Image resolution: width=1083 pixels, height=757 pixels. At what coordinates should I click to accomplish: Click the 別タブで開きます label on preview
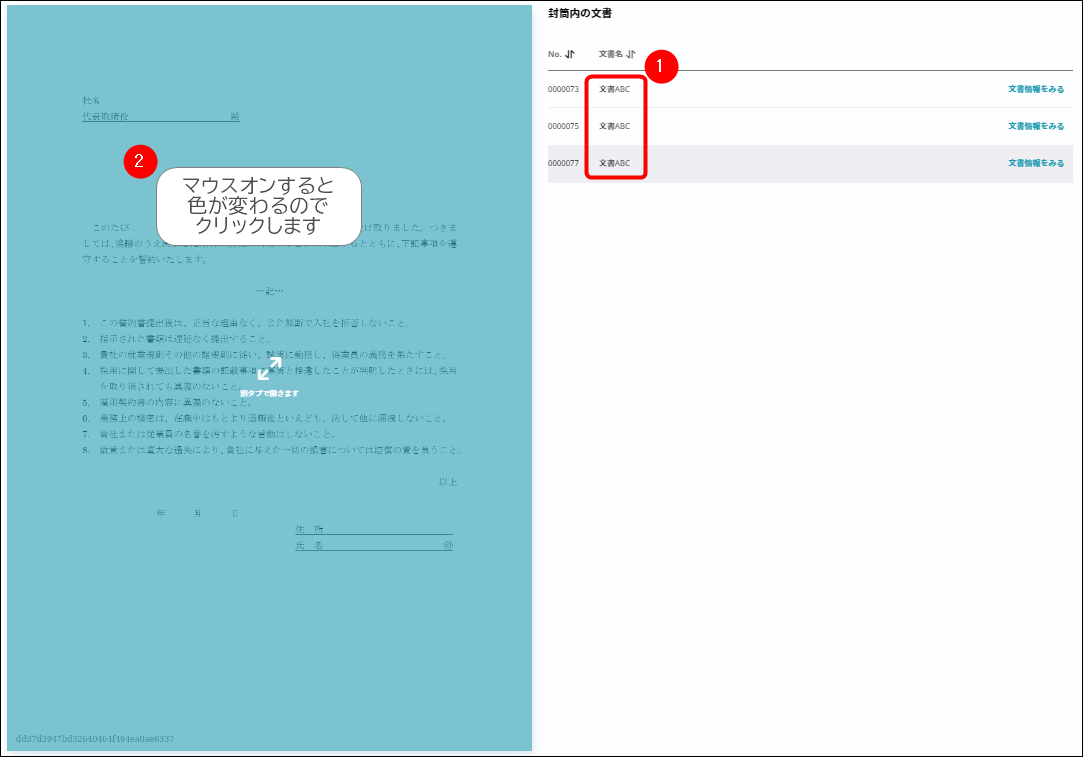(269, 393)
